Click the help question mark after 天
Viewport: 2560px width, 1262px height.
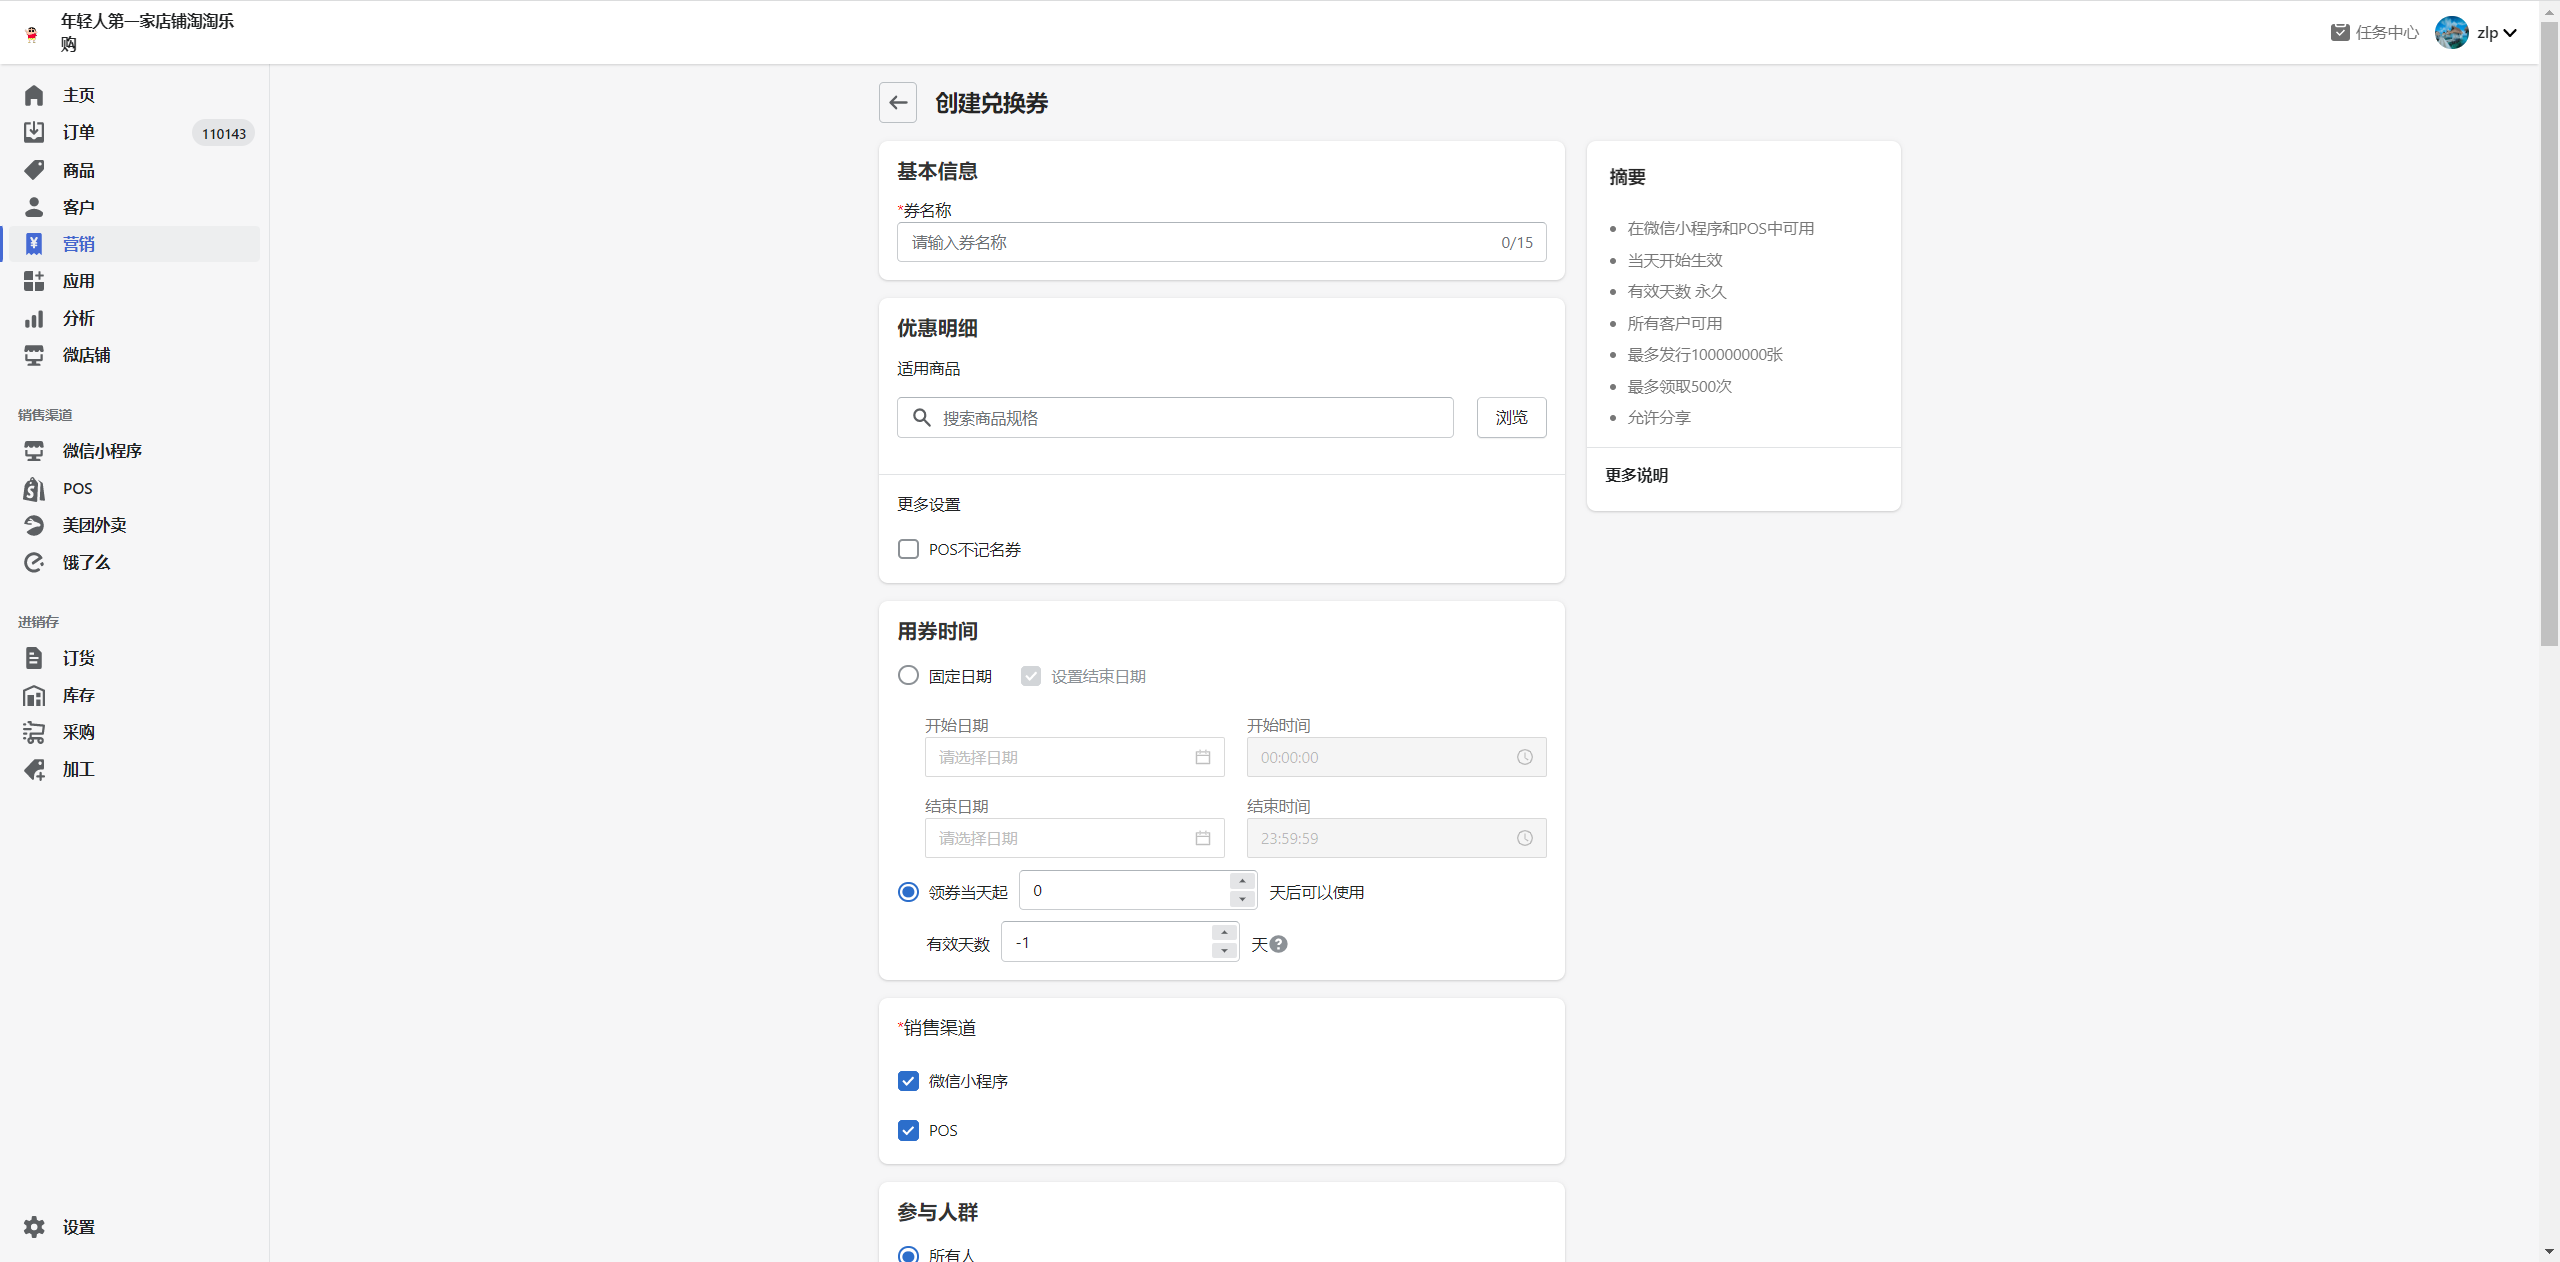pos(1278,944)
